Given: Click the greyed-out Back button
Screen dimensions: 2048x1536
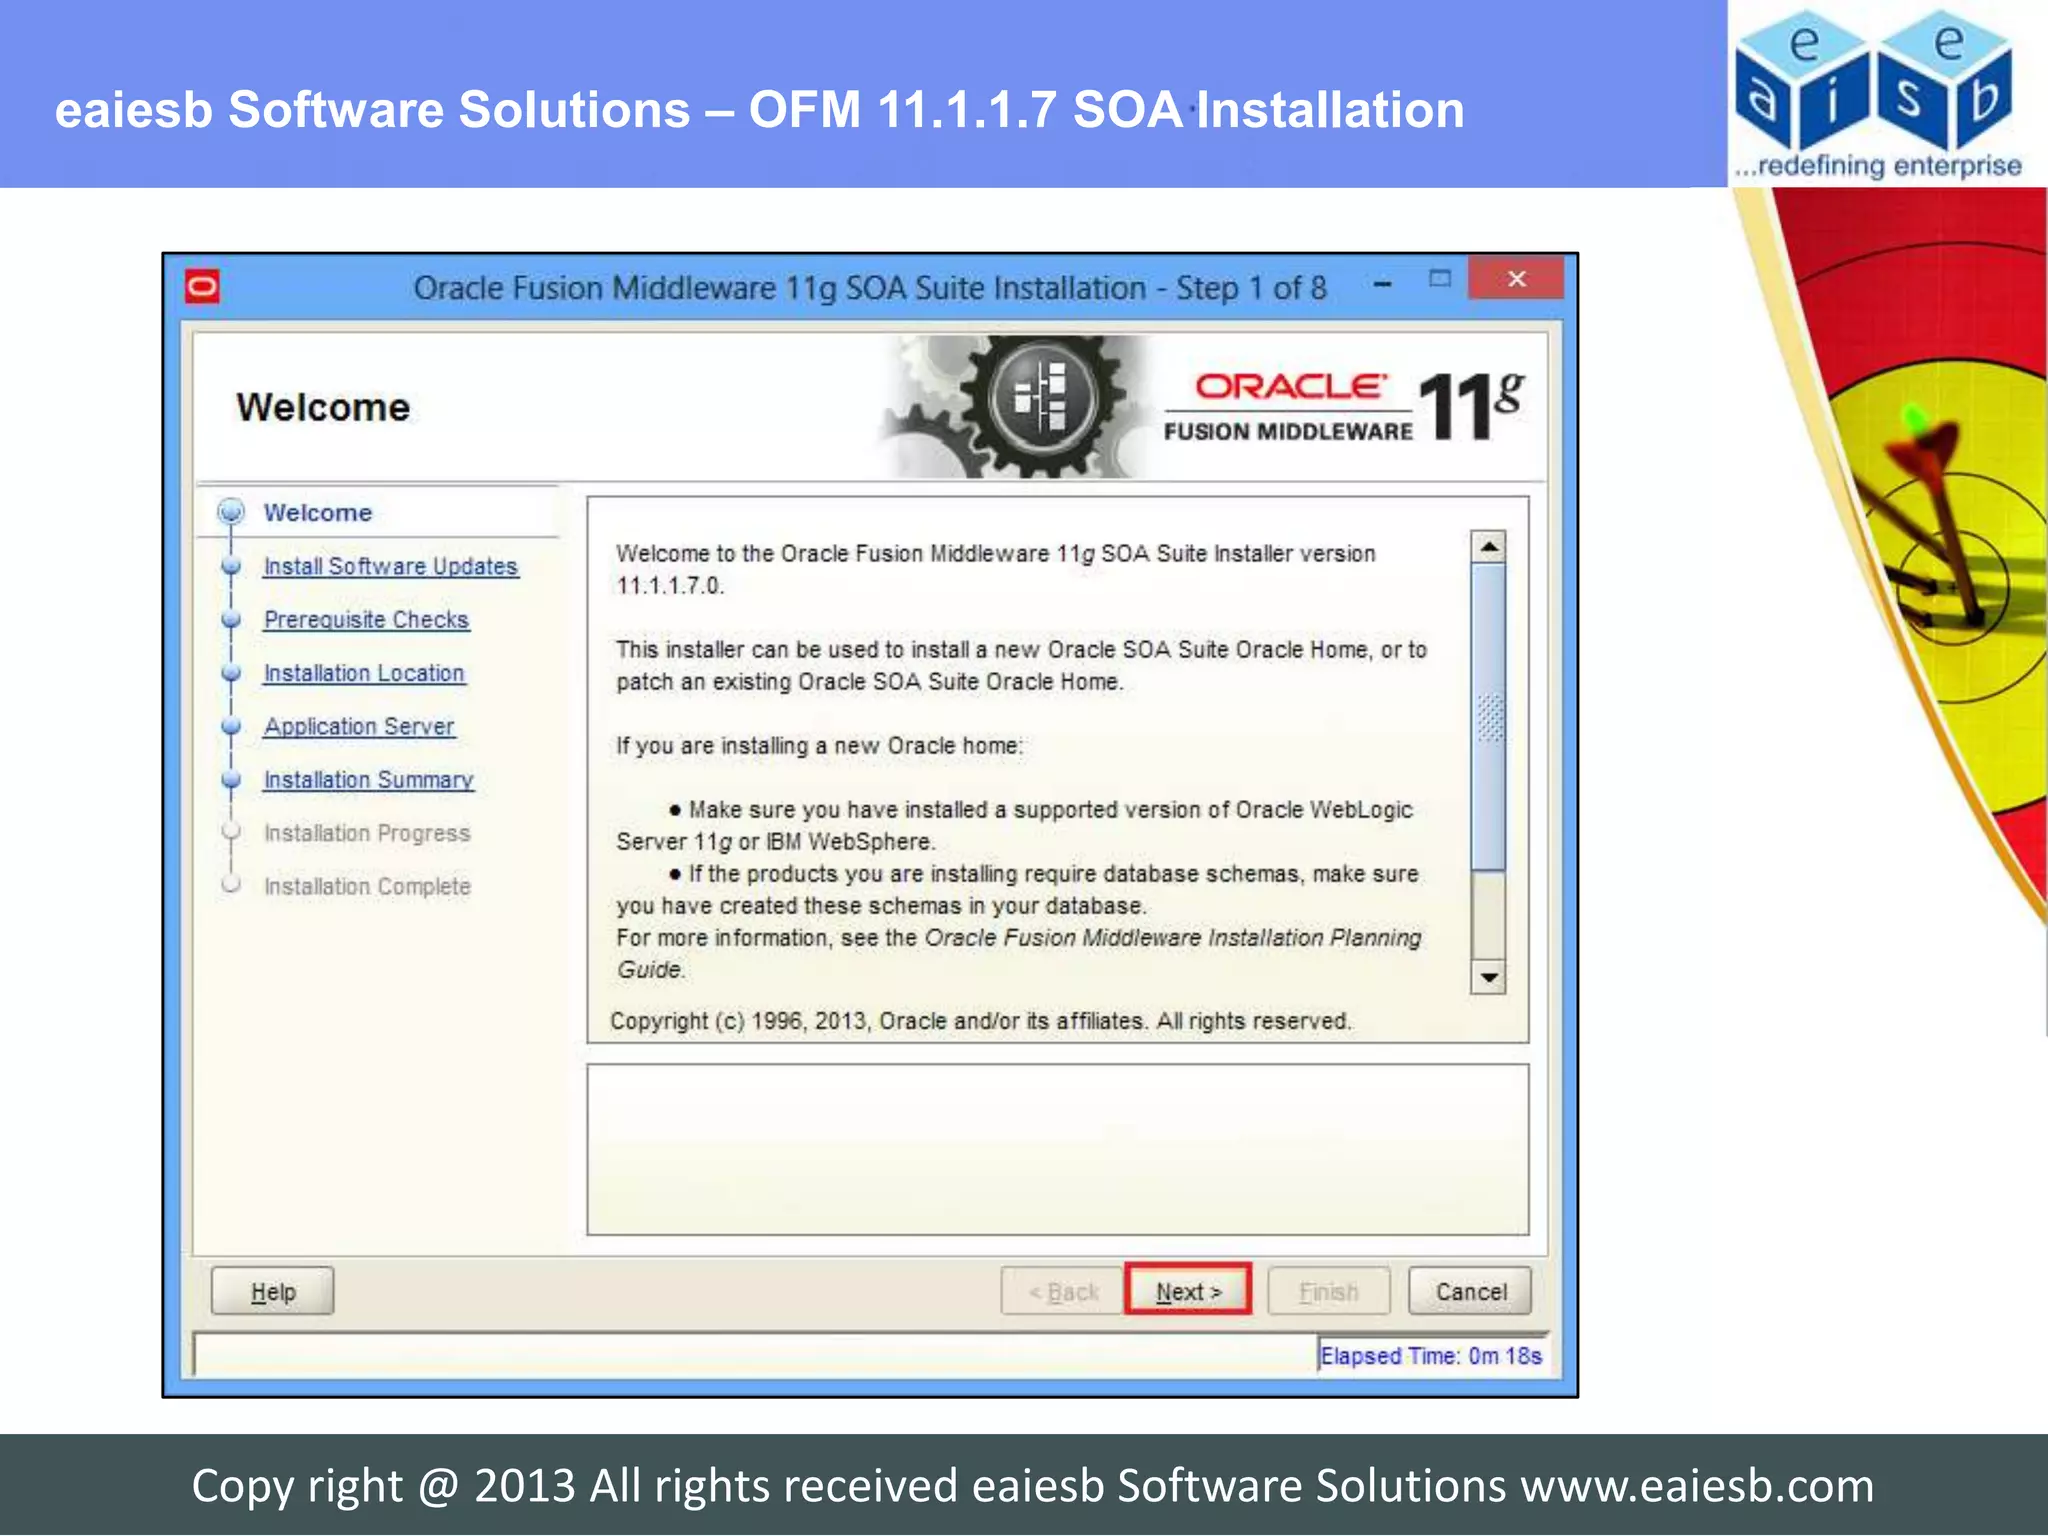Looking at the screenshot, I should (x=1062, y=1291).
